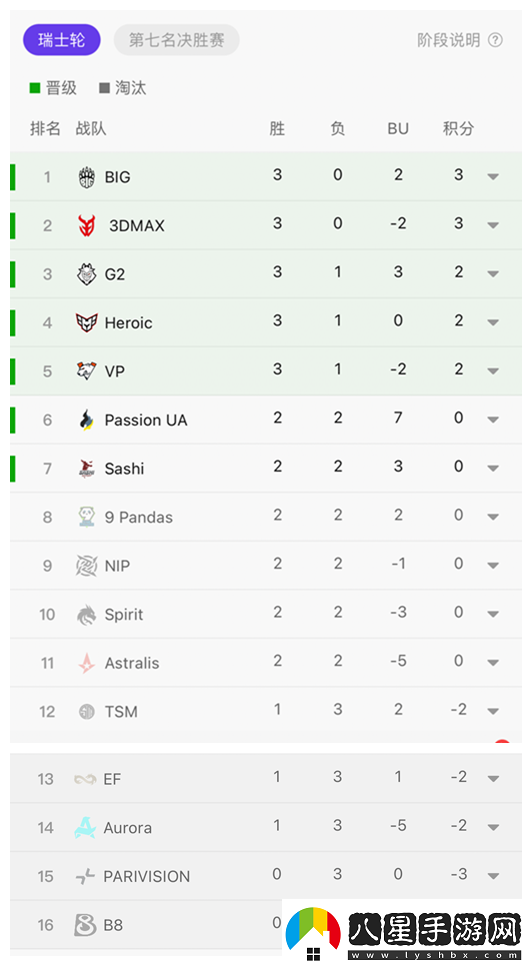Click the BIG team logo icon
The height and width of the screenshot is (966, 532).
(87, 177)
